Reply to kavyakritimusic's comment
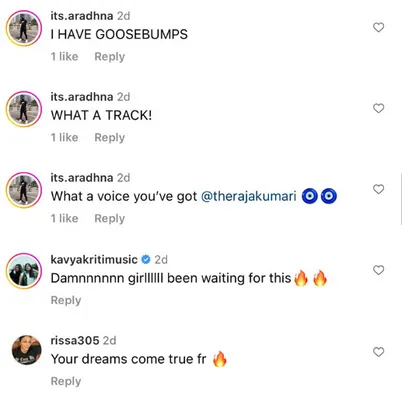402x401 pixels. click(x=66, y=300)
